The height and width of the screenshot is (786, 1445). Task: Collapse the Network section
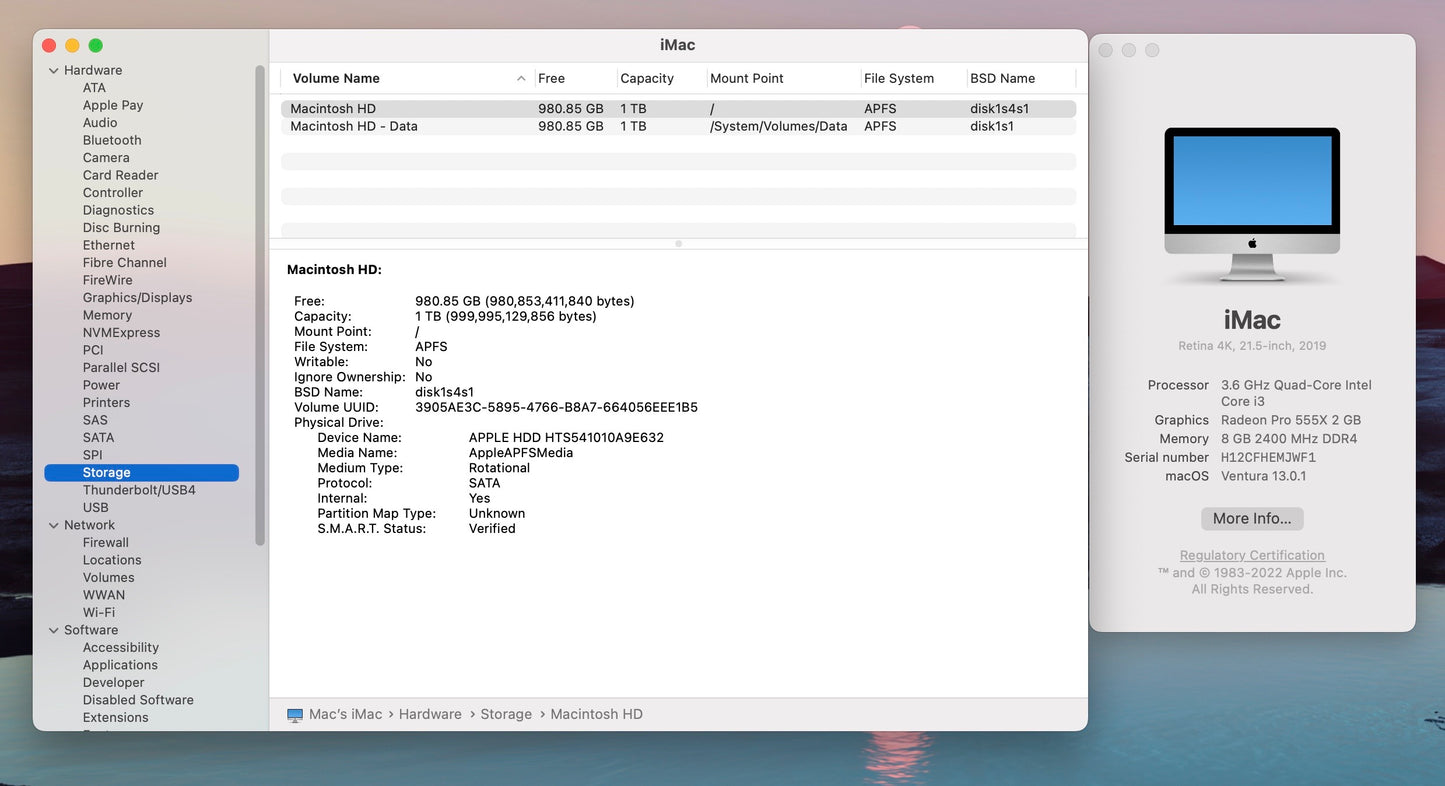coord(54,524)
